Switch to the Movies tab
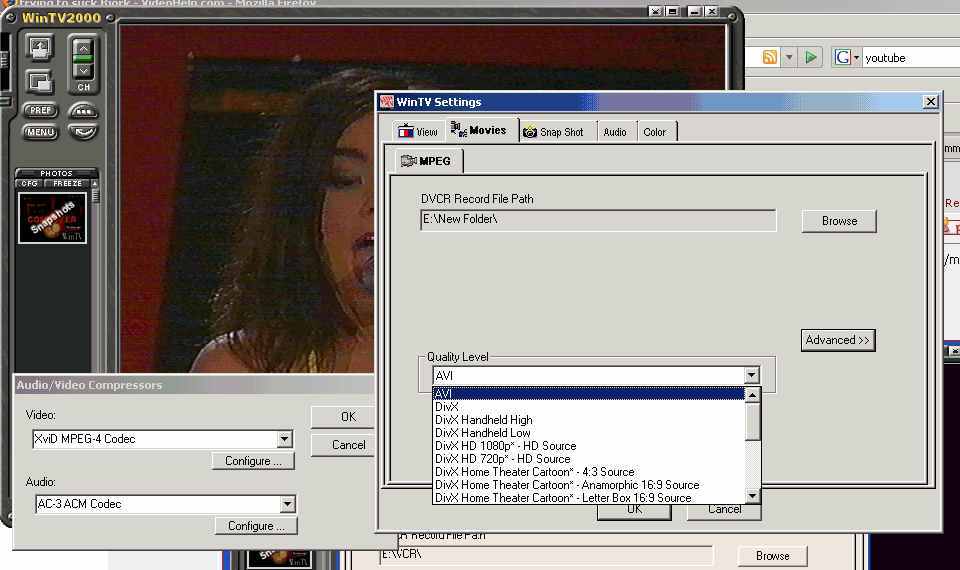The width and height of the screenshot is (960, 570). pos(481,130)
